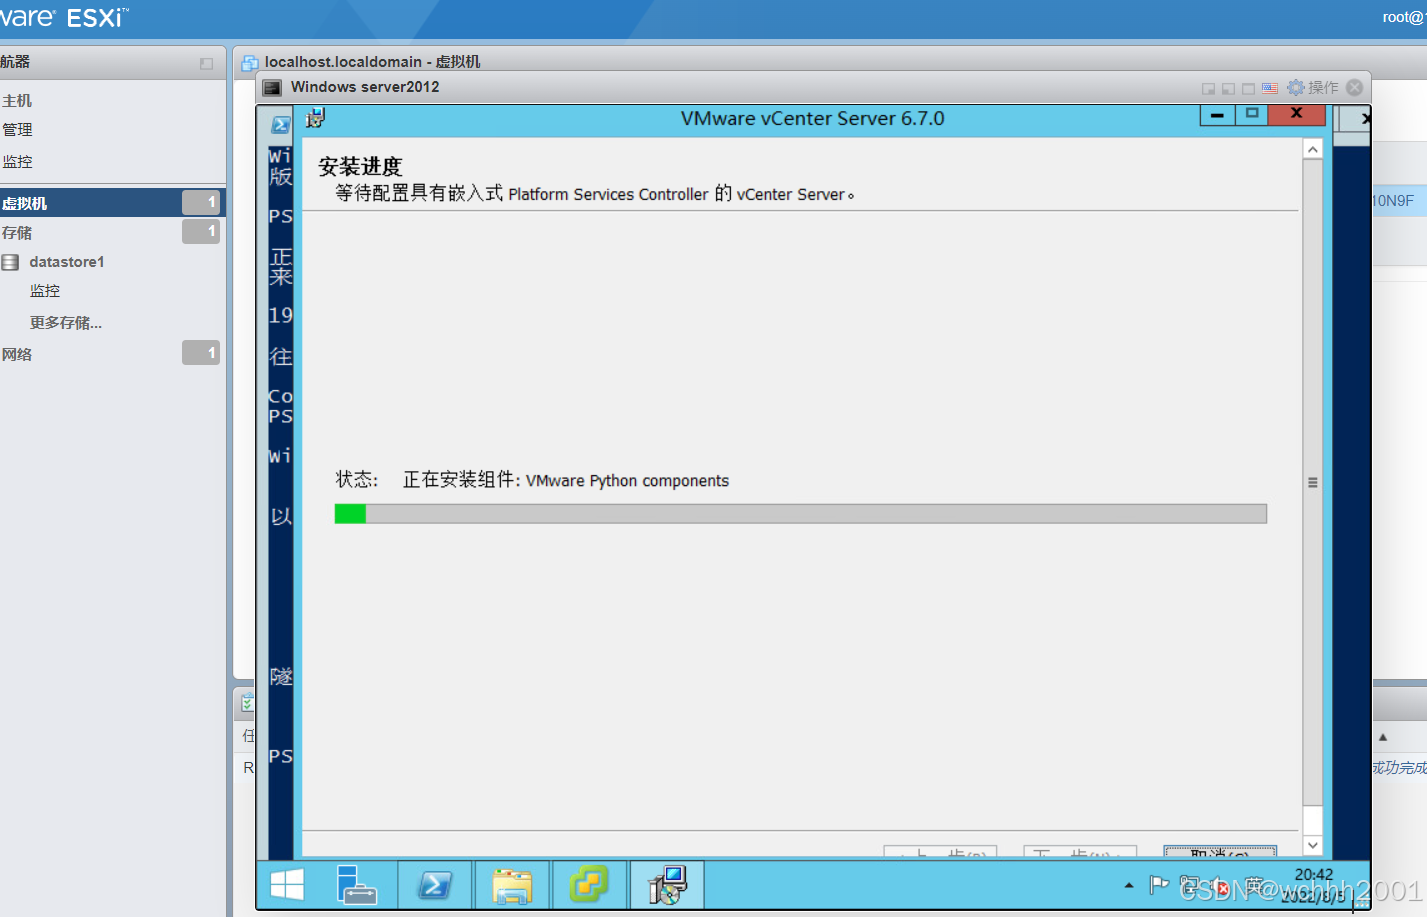Select 管理 in the ESXi navigator

click(19, 129)
